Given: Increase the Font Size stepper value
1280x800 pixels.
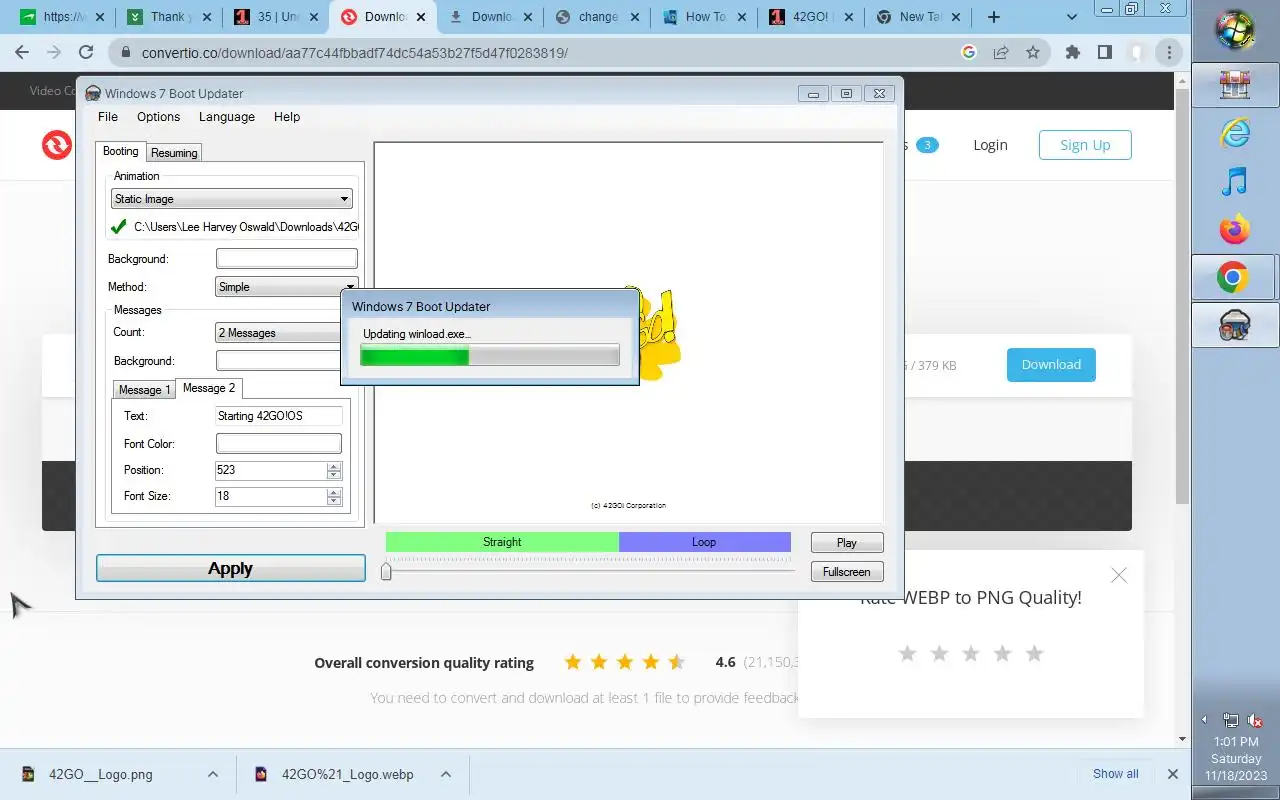Looking at the screenshot, I should tap(334, 492).
